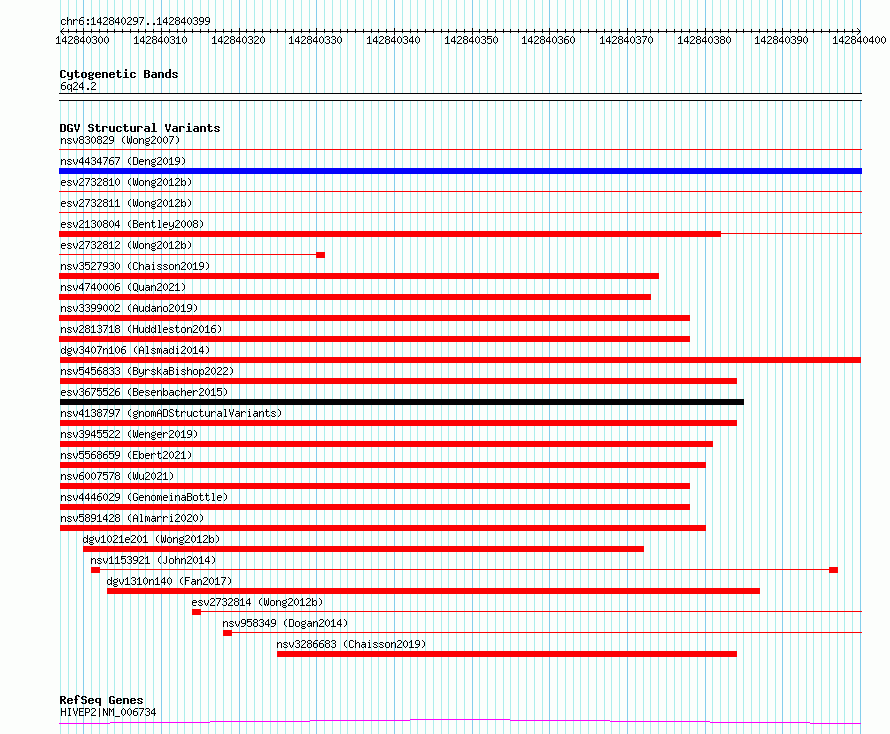Click ruler position 142840340
Image resolution: width=890 pixels, height=734 pixels.
393,40
